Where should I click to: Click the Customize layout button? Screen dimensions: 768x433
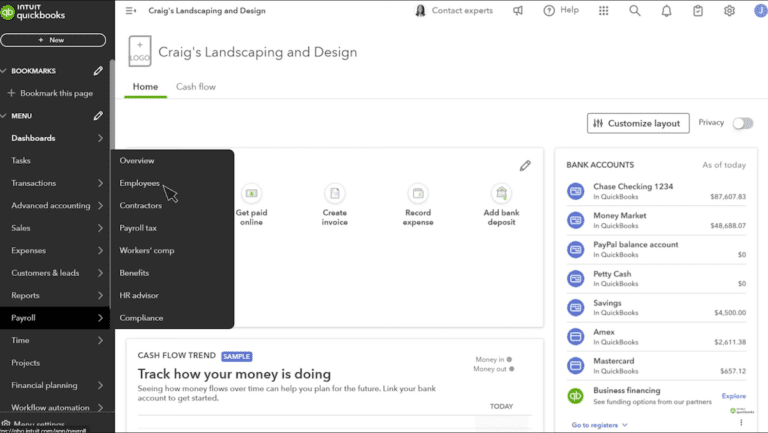638,123
